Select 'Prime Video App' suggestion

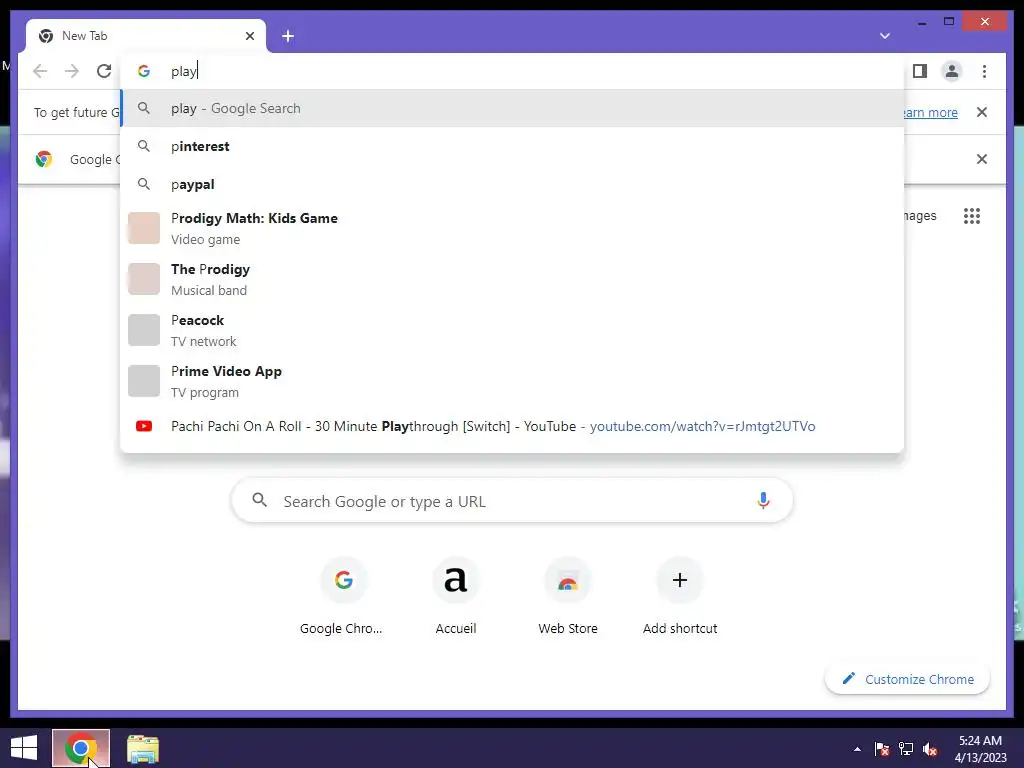pyautogui.click(x=512, y=381)
